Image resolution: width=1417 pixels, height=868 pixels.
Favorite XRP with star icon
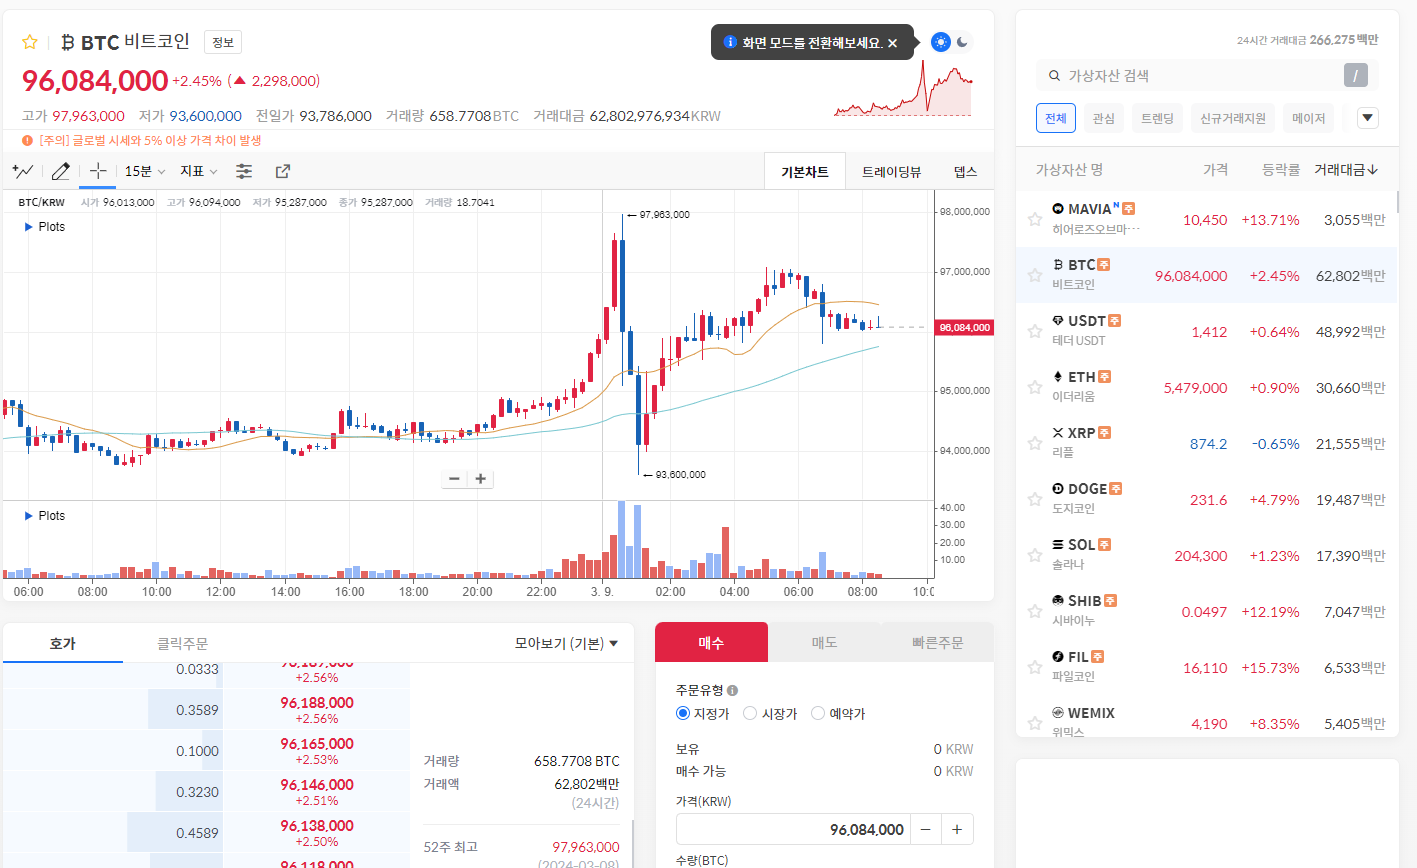click(1035, 443)
